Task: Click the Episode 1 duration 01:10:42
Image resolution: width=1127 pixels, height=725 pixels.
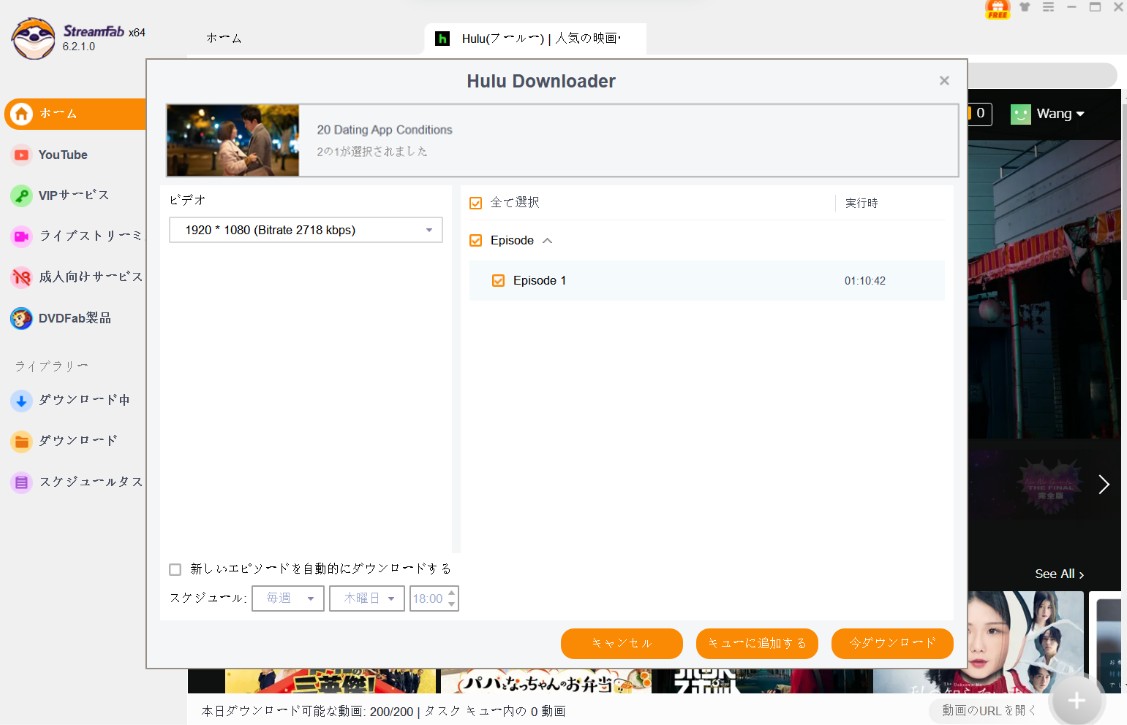Action: pos(865,281)
